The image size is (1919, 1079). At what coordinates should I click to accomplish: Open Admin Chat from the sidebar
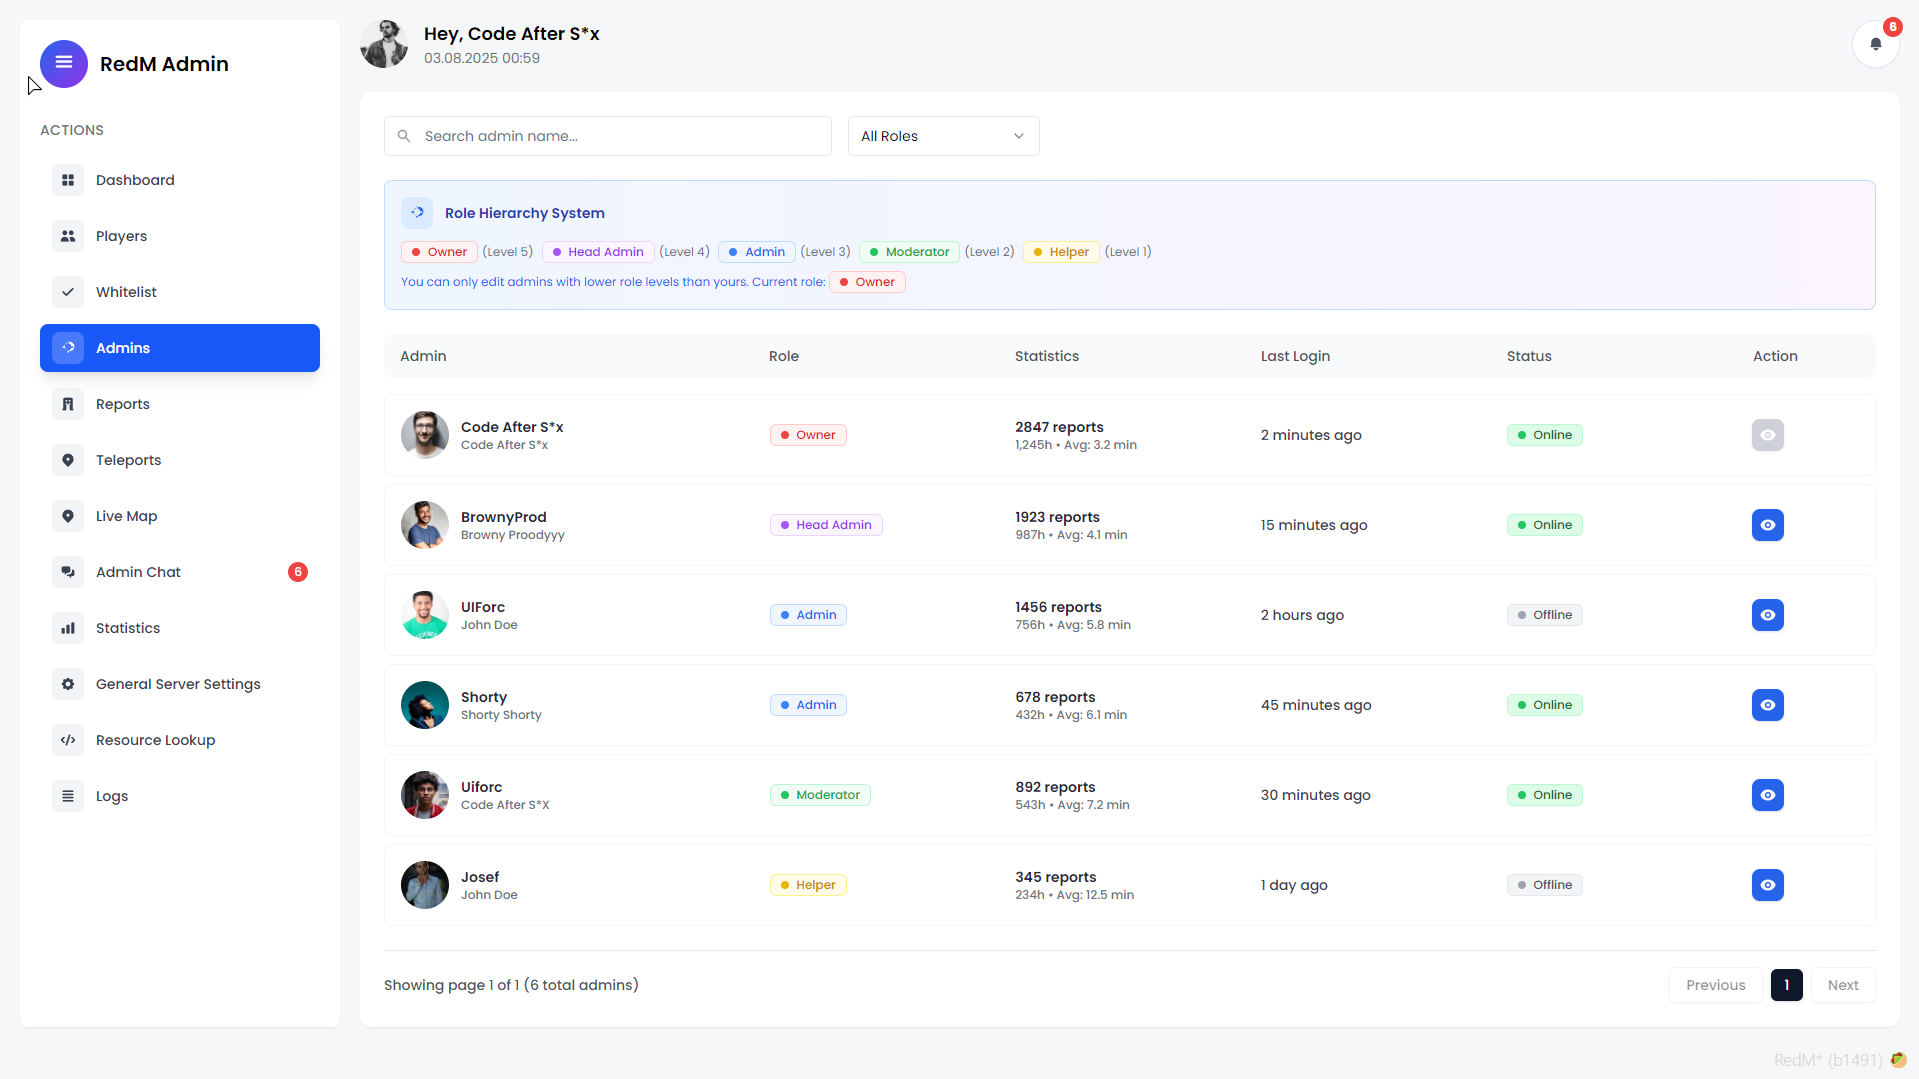(138, 572)
